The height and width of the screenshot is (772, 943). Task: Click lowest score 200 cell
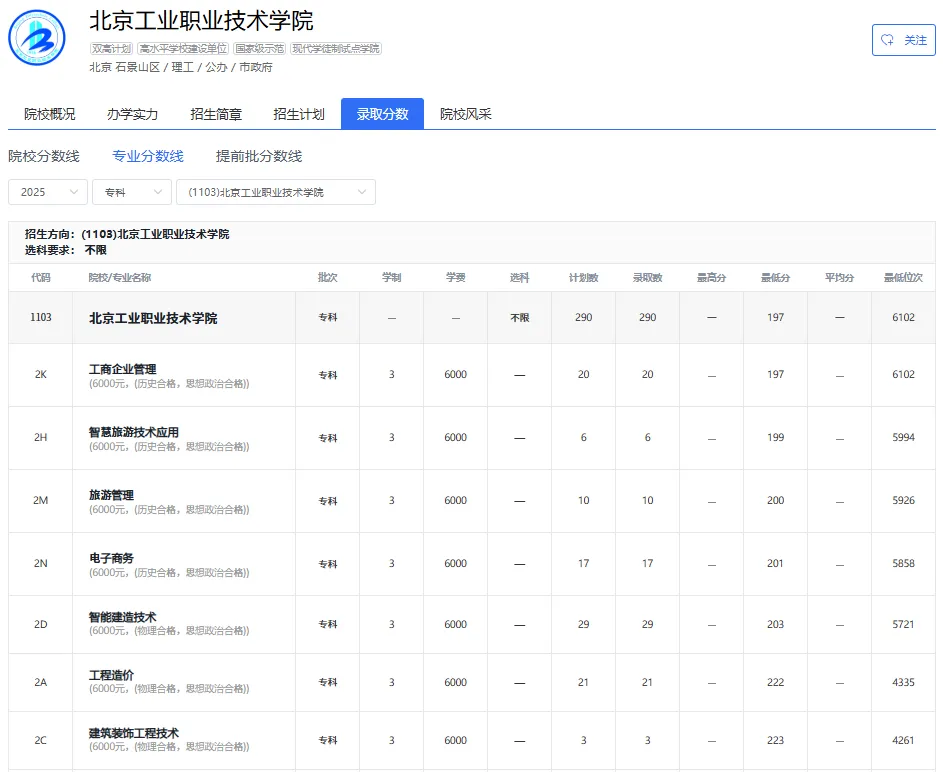click(775, 501)
